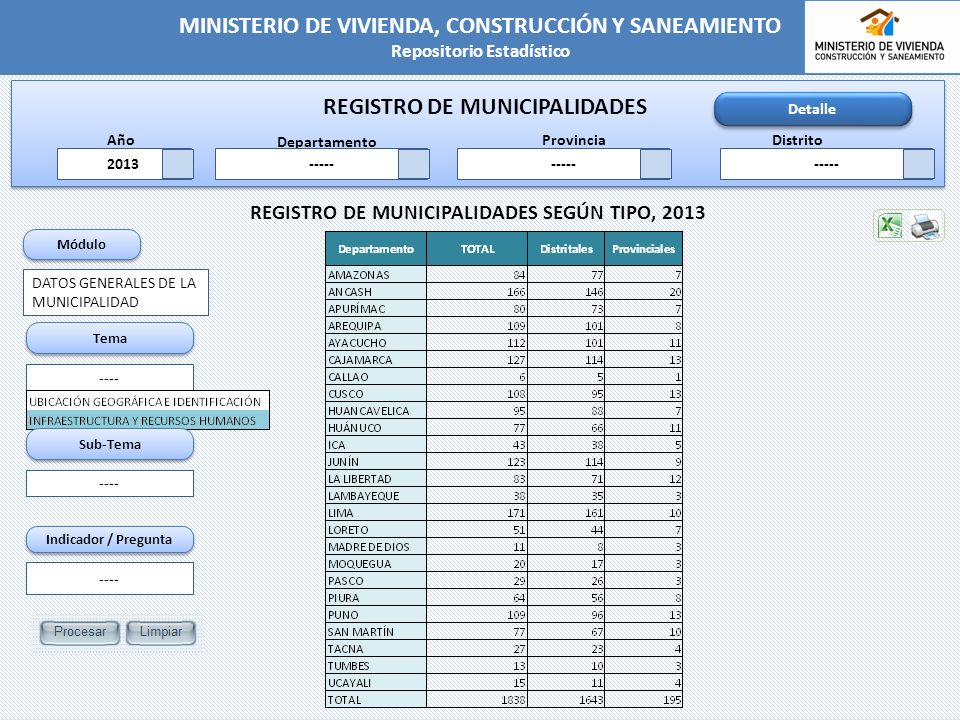Select the TACNA row label
Image resolution: width=960 pixels, height=720 pixels.
point(376,648)
